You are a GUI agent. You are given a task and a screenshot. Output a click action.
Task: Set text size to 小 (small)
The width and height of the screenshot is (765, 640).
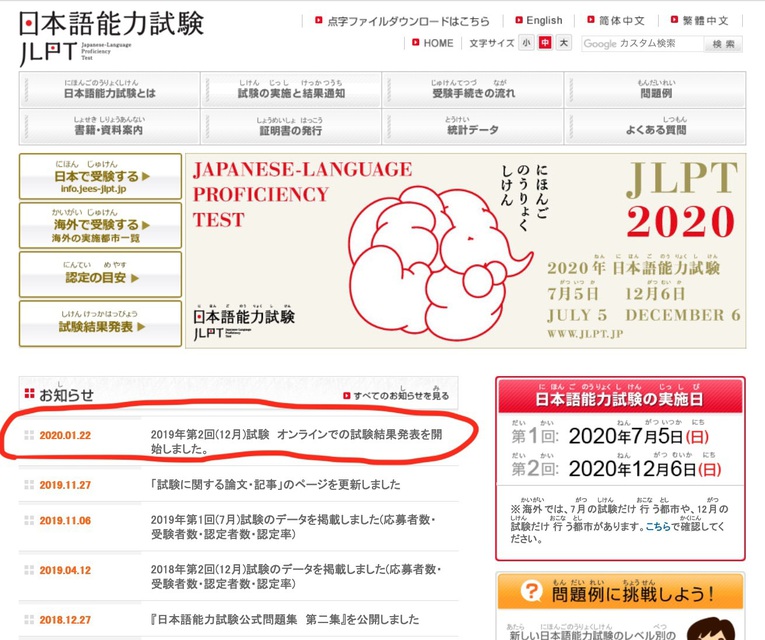[x=526, y=43]
